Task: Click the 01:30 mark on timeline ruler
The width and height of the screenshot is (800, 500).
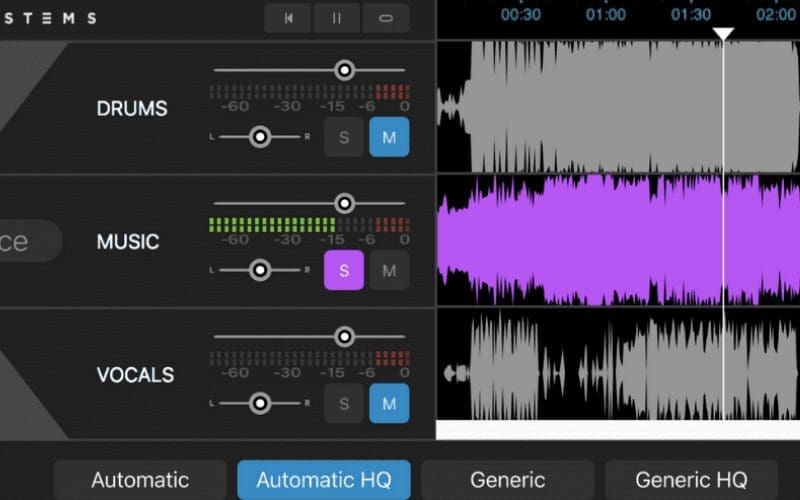Action: pos(691,14)
